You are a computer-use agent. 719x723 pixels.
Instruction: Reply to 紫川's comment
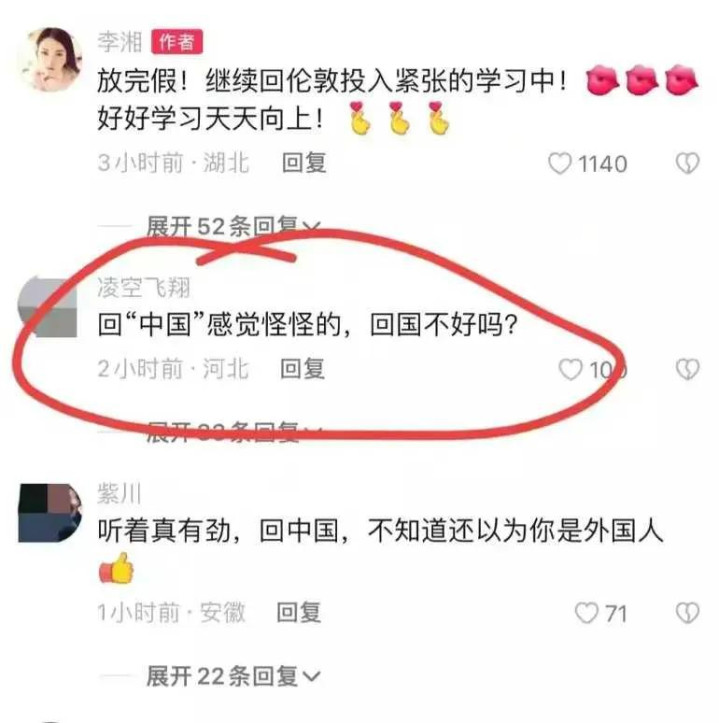point(299,612)
